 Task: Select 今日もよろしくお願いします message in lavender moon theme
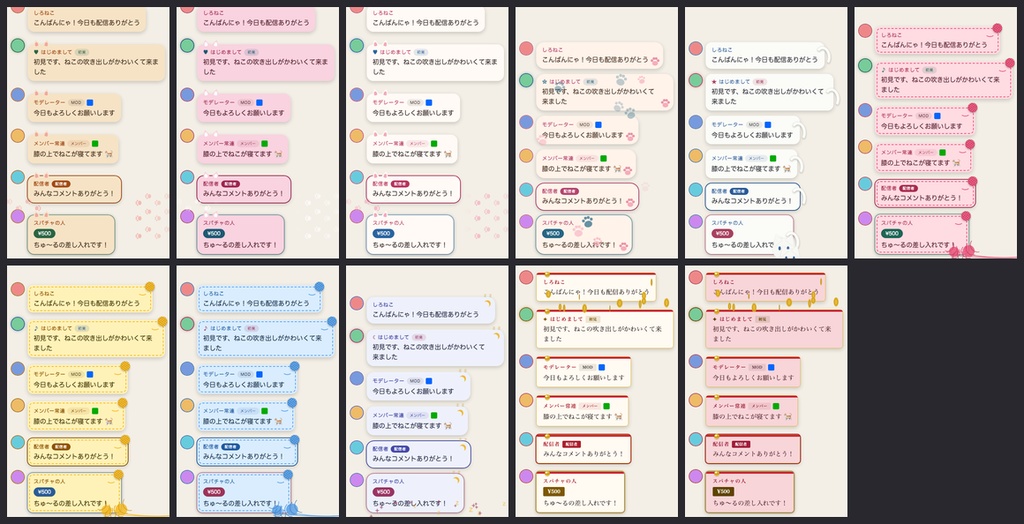(413, 391)
